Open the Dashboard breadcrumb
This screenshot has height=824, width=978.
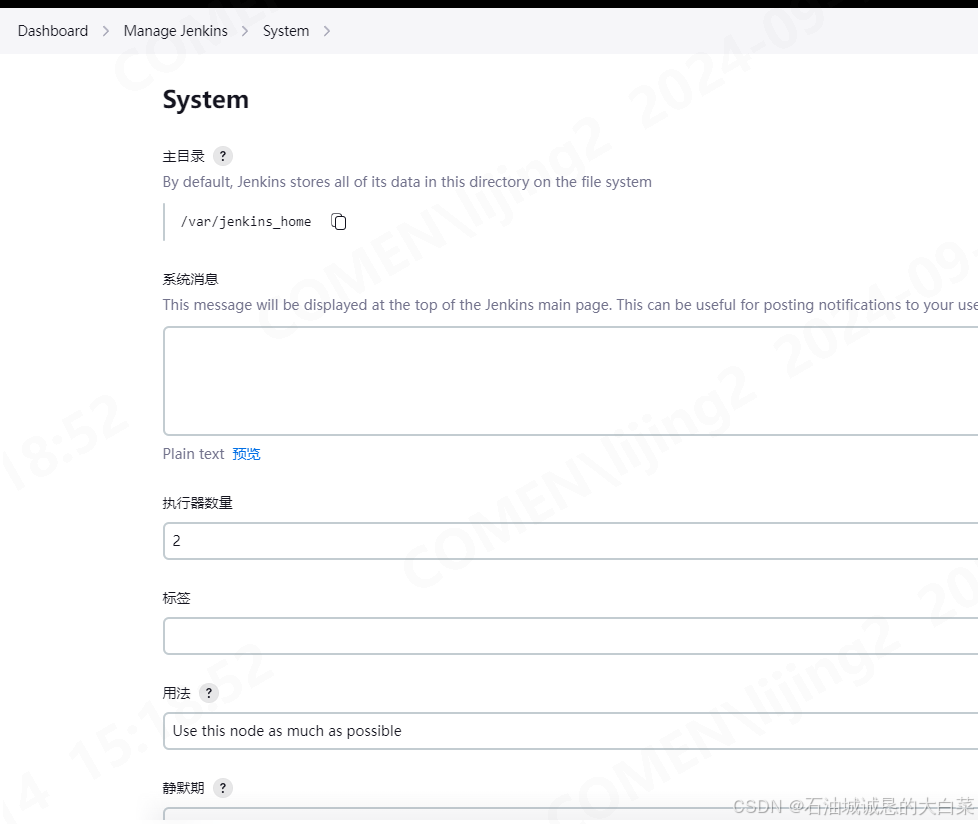(53, 31)
